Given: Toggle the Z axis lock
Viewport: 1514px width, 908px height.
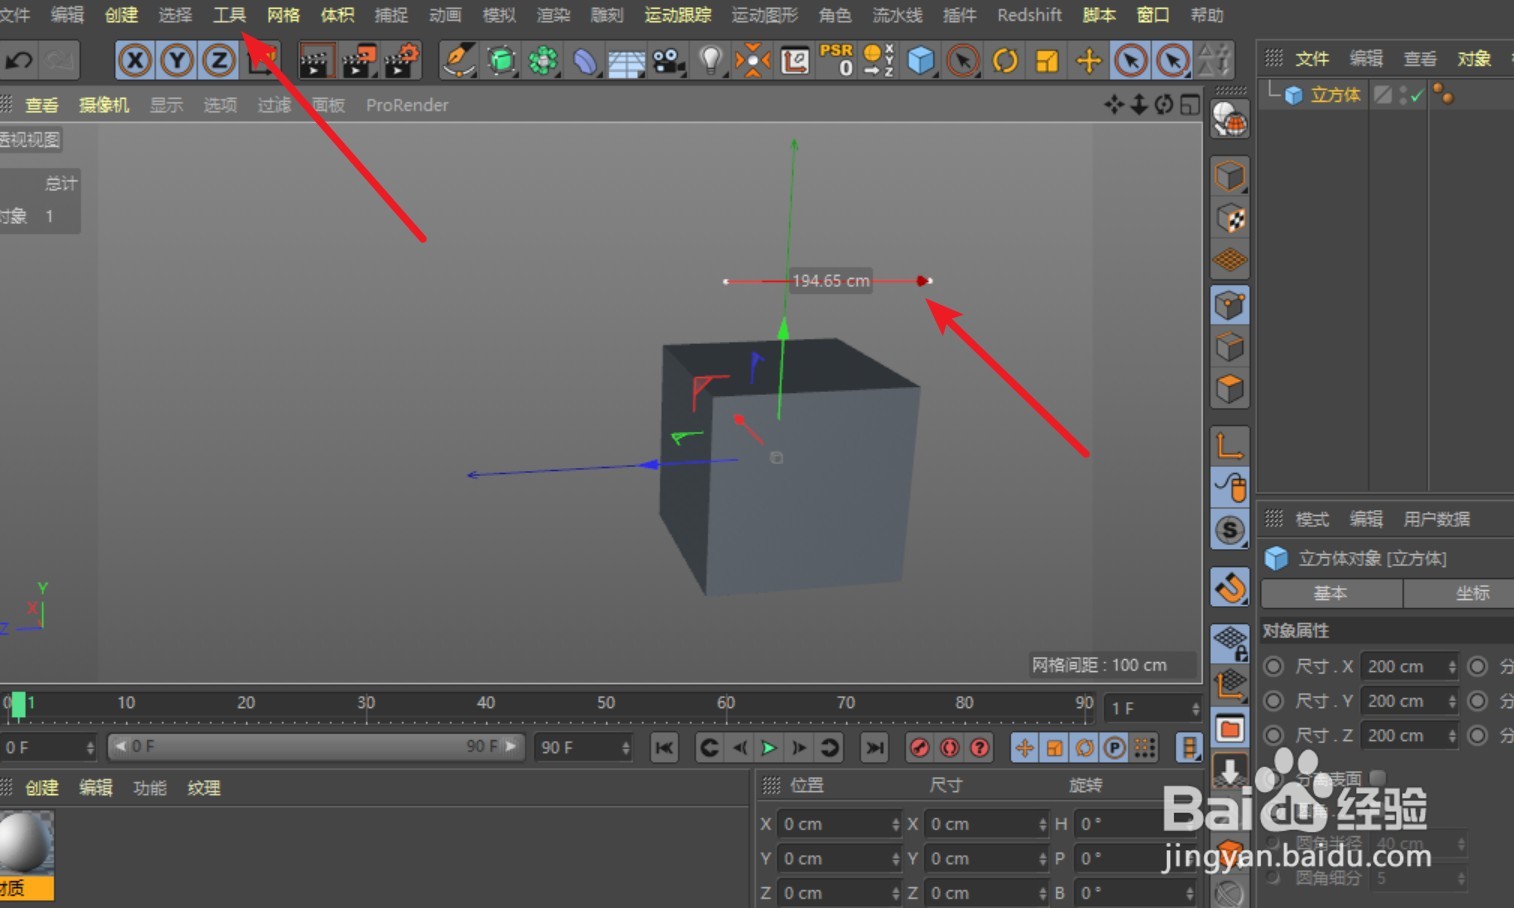Looking at the screenshot, I should [x=219, y=61].
